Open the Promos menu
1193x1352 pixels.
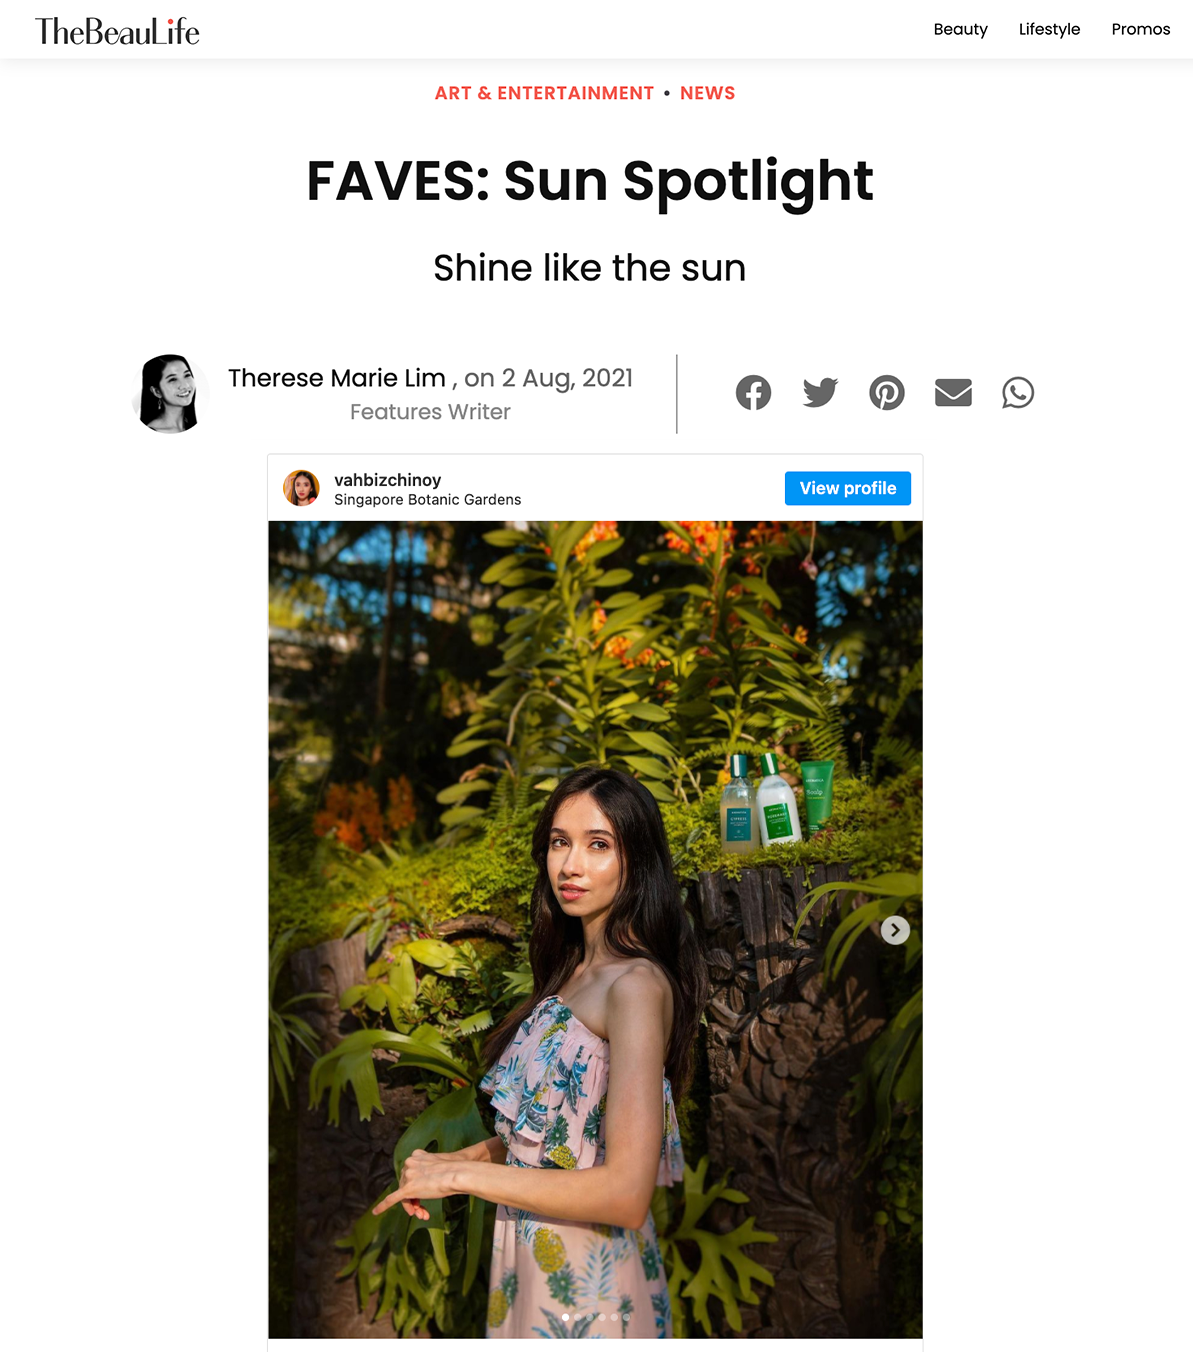(1140, 29)
